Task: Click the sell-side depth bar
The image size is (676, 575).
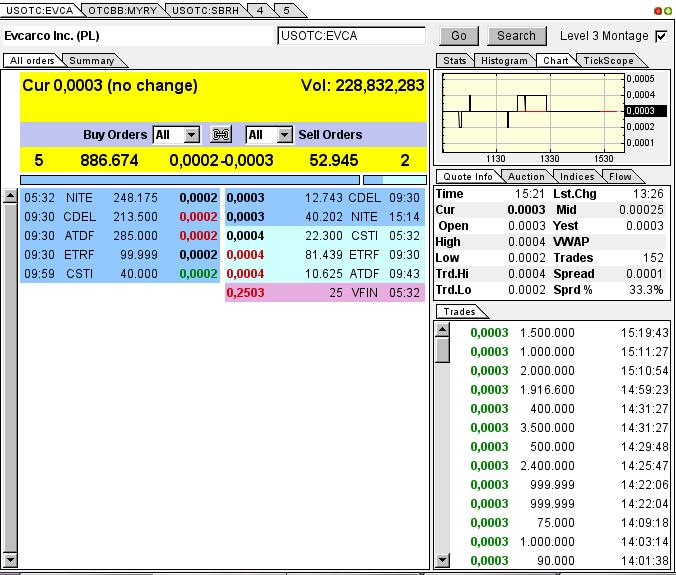Action: (395, 180)
